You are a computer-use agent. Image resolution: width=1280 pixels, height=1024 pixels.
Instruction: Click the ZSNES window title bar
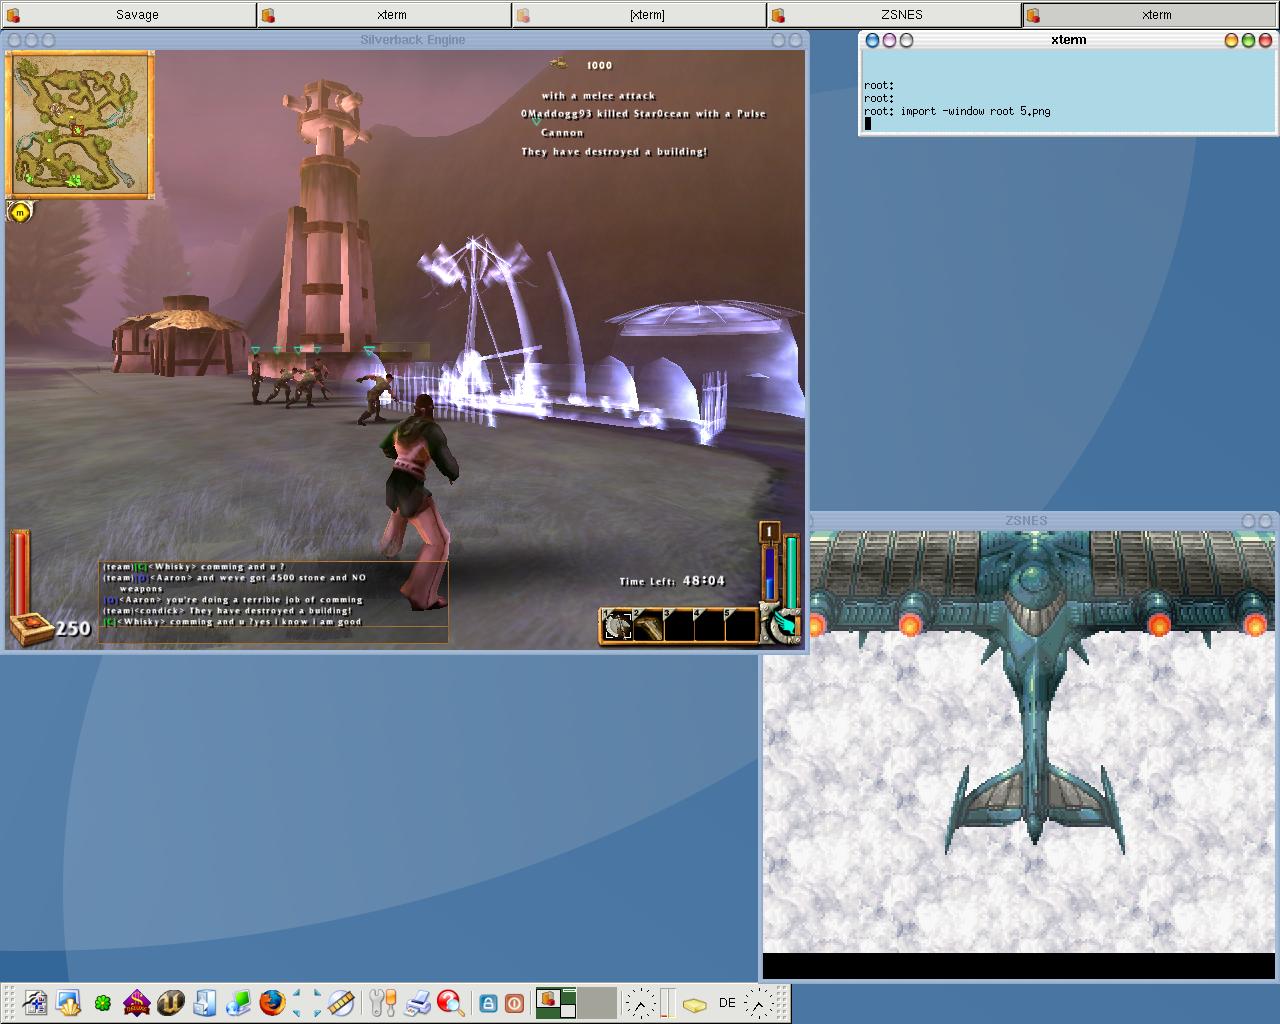(x=1026, y=521)
